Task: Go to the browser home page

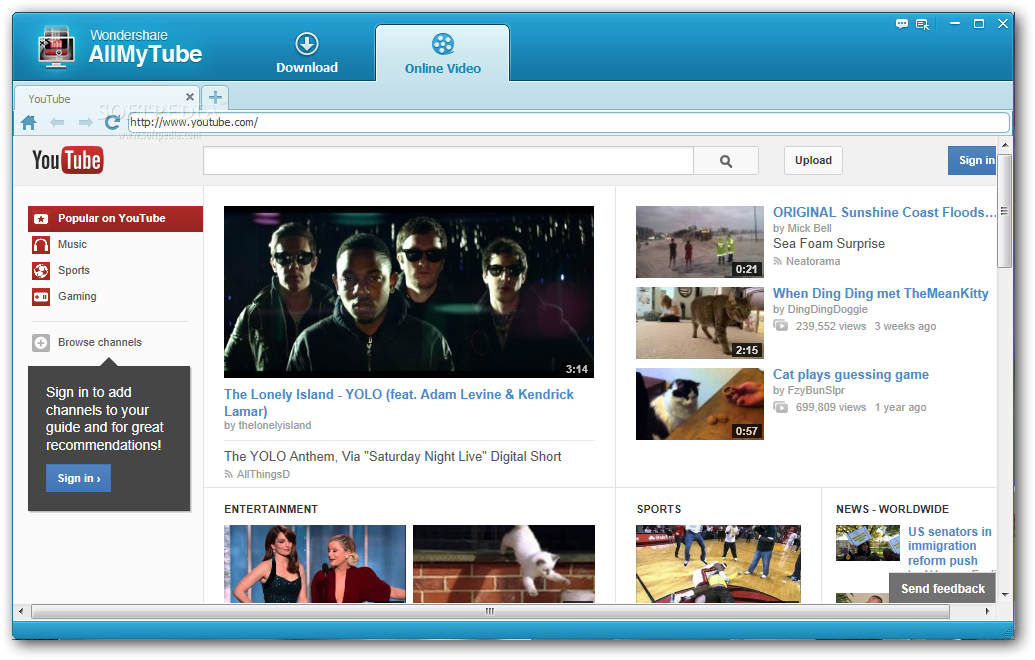Action: [x=28, y=122]
